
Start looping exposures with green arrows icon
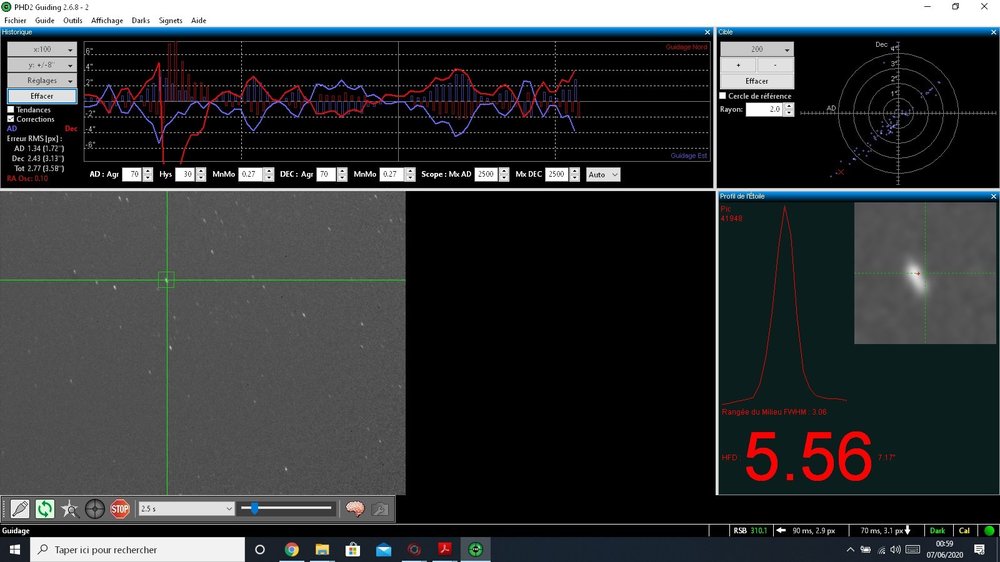pos(45,509)
